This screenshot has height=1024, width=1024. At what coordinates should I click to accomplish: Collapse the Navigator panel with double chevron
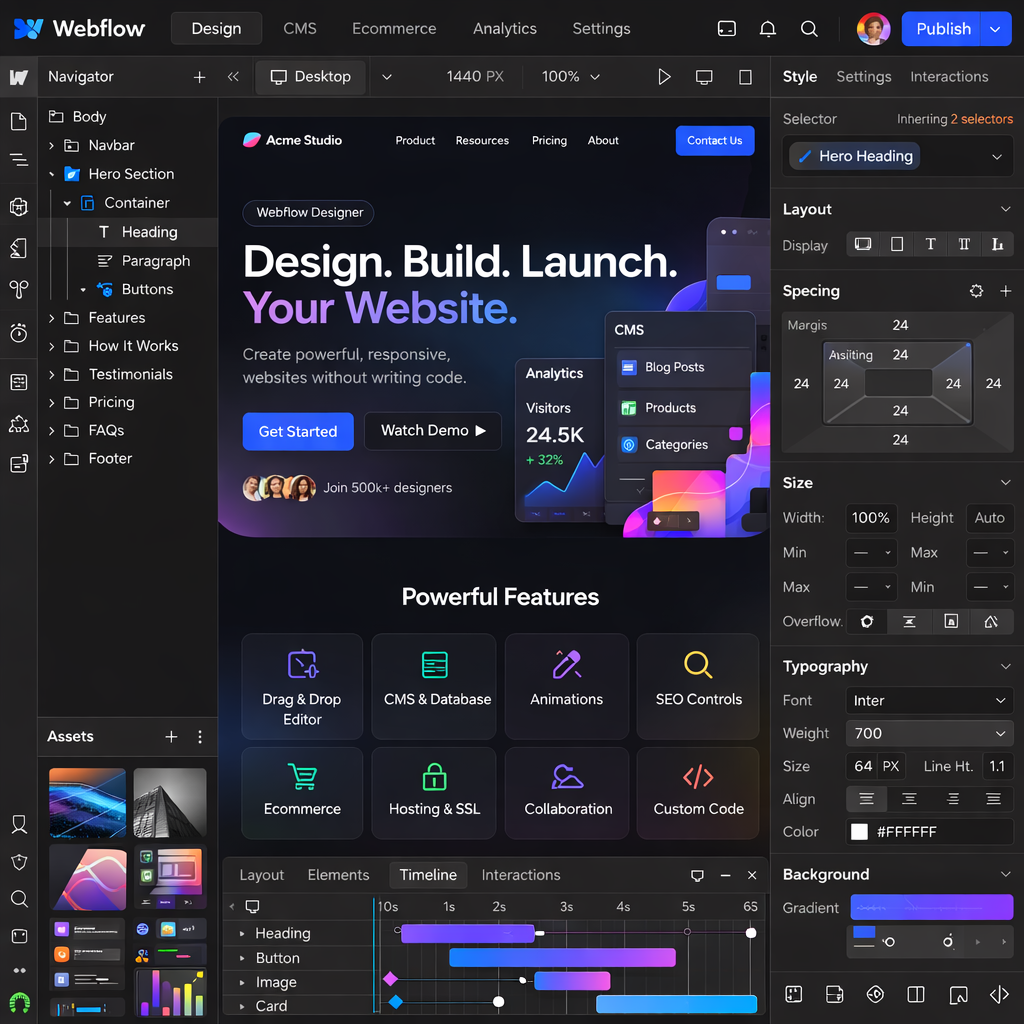point(233,77)
